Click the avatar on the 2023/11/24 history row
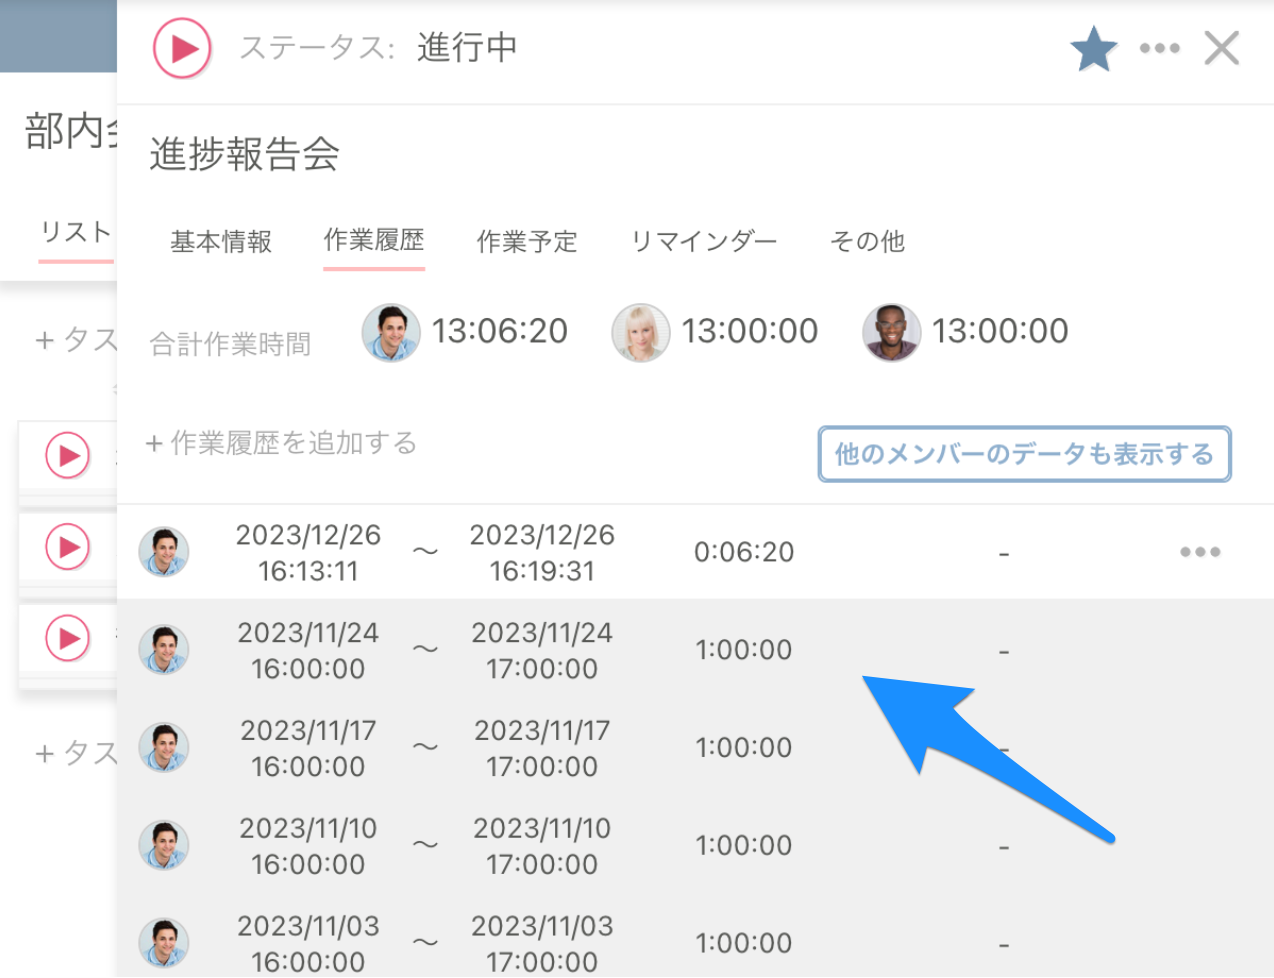Viewport: 1274px width, 978px height. tap(164, 649)
